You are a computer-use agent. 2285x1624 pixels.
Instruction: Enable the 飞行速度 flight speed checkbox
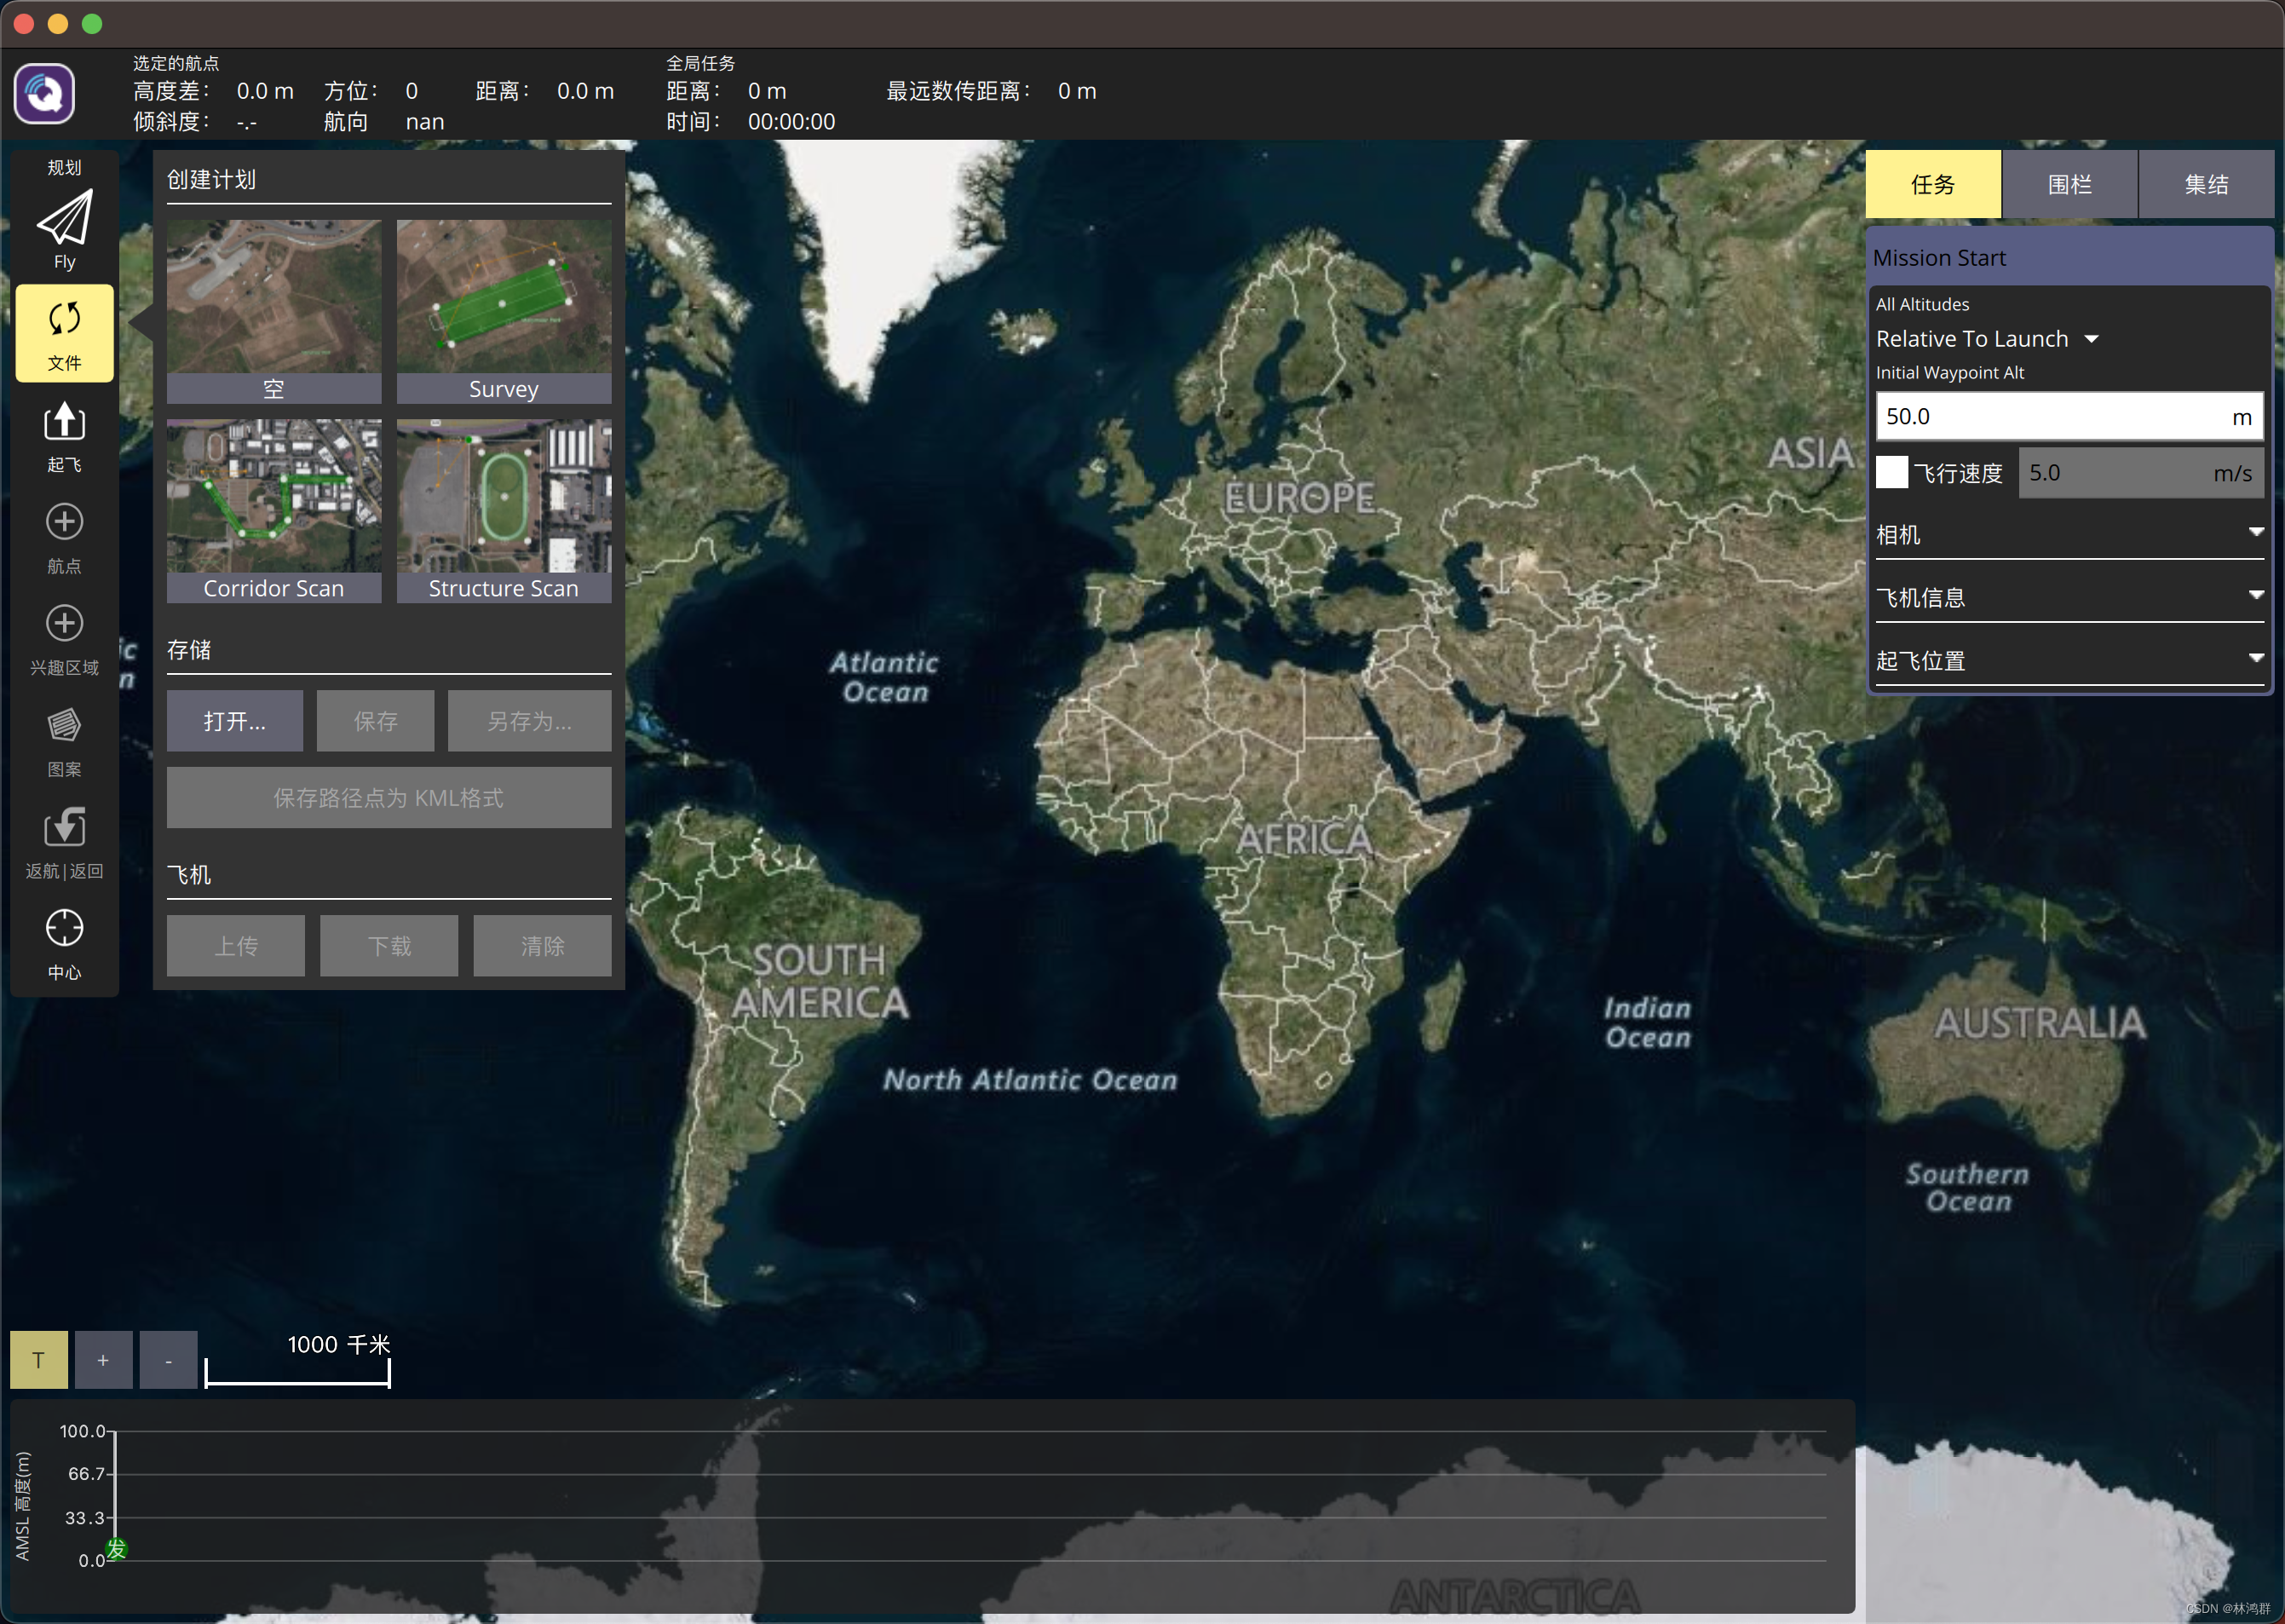(x=1892, y=472)
